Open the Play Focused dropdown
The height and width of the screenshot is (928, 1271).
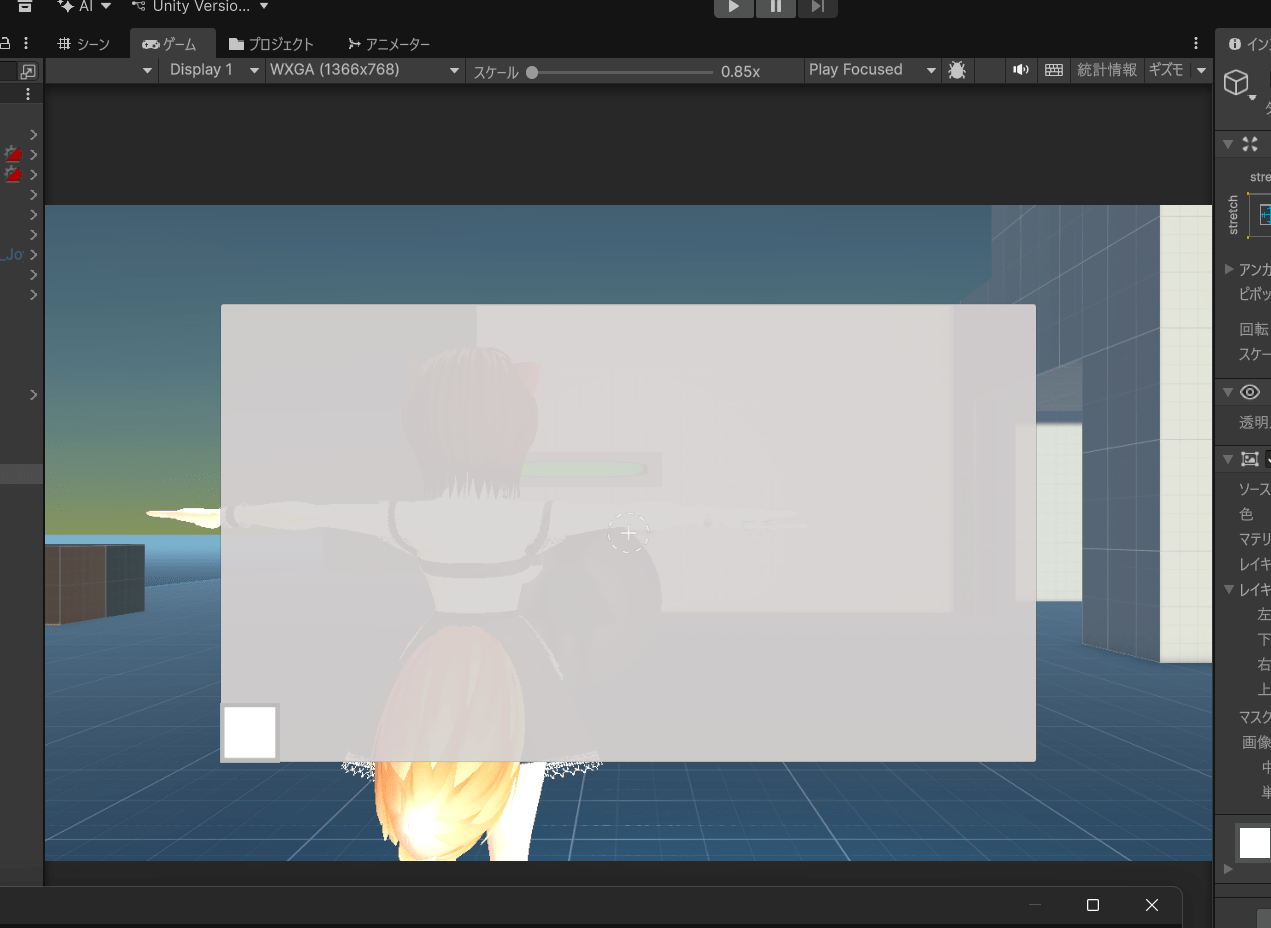[x=872, y=70]
